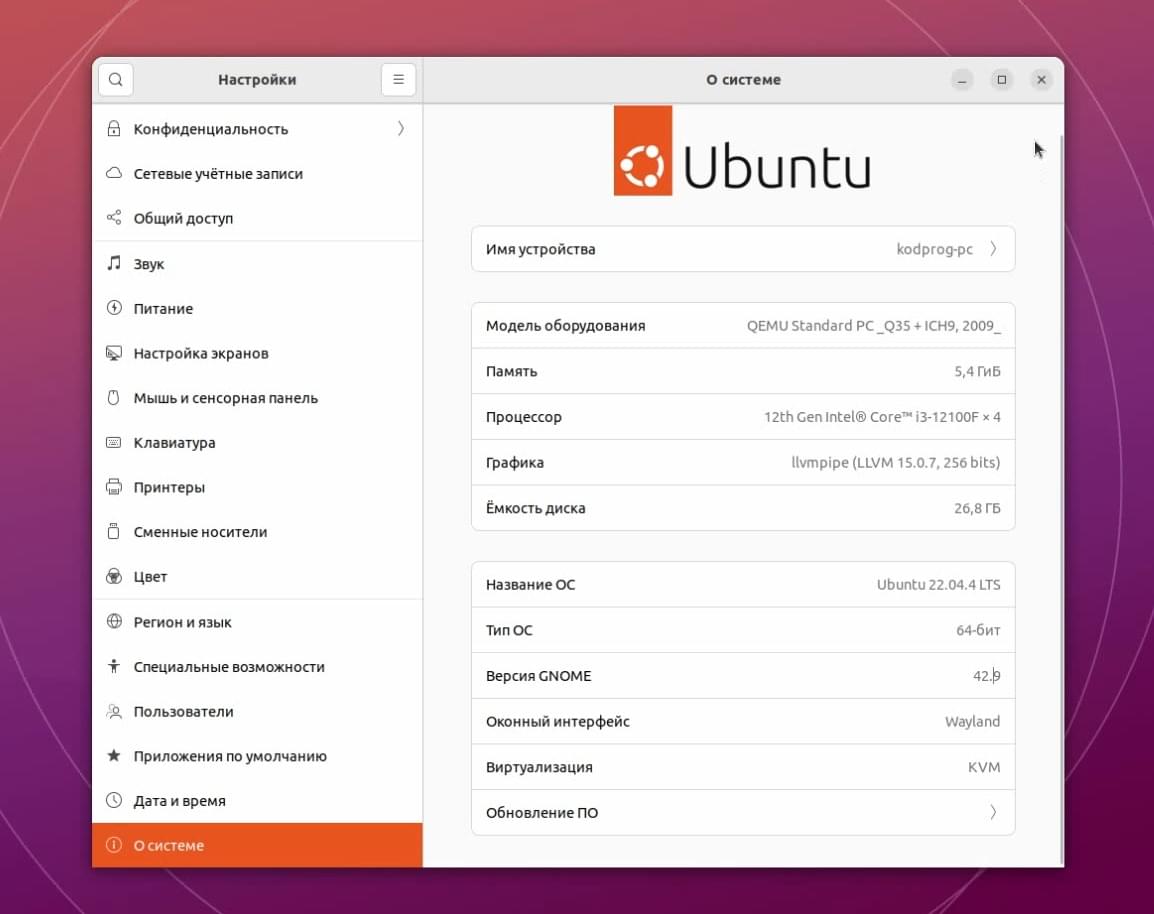Viewport: 1154px width, 914px height.
Task: Open Конфиденциальность settings section
Action: (x=257, y=129)
